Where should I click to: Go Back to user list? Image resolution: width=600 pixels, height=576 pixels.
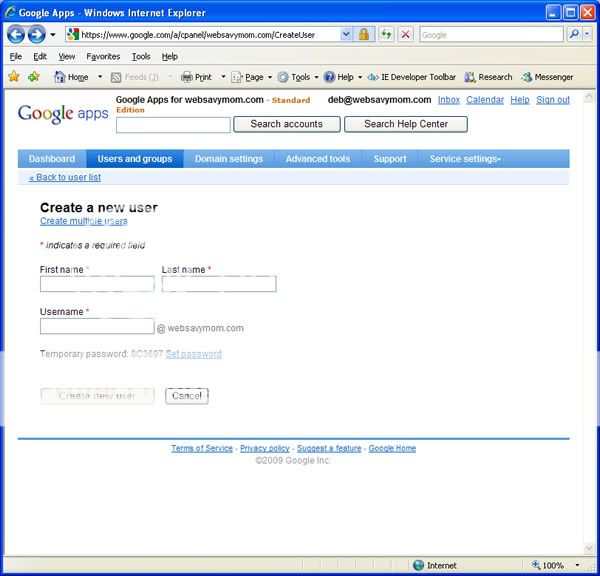click(65, 178)
